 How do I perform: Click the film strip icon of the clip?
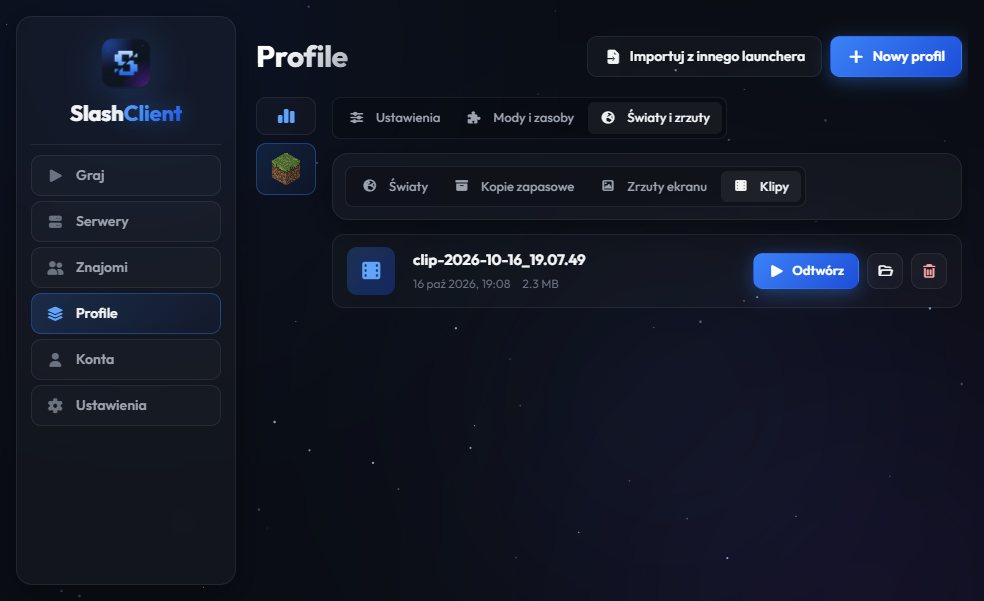[371, 271]
